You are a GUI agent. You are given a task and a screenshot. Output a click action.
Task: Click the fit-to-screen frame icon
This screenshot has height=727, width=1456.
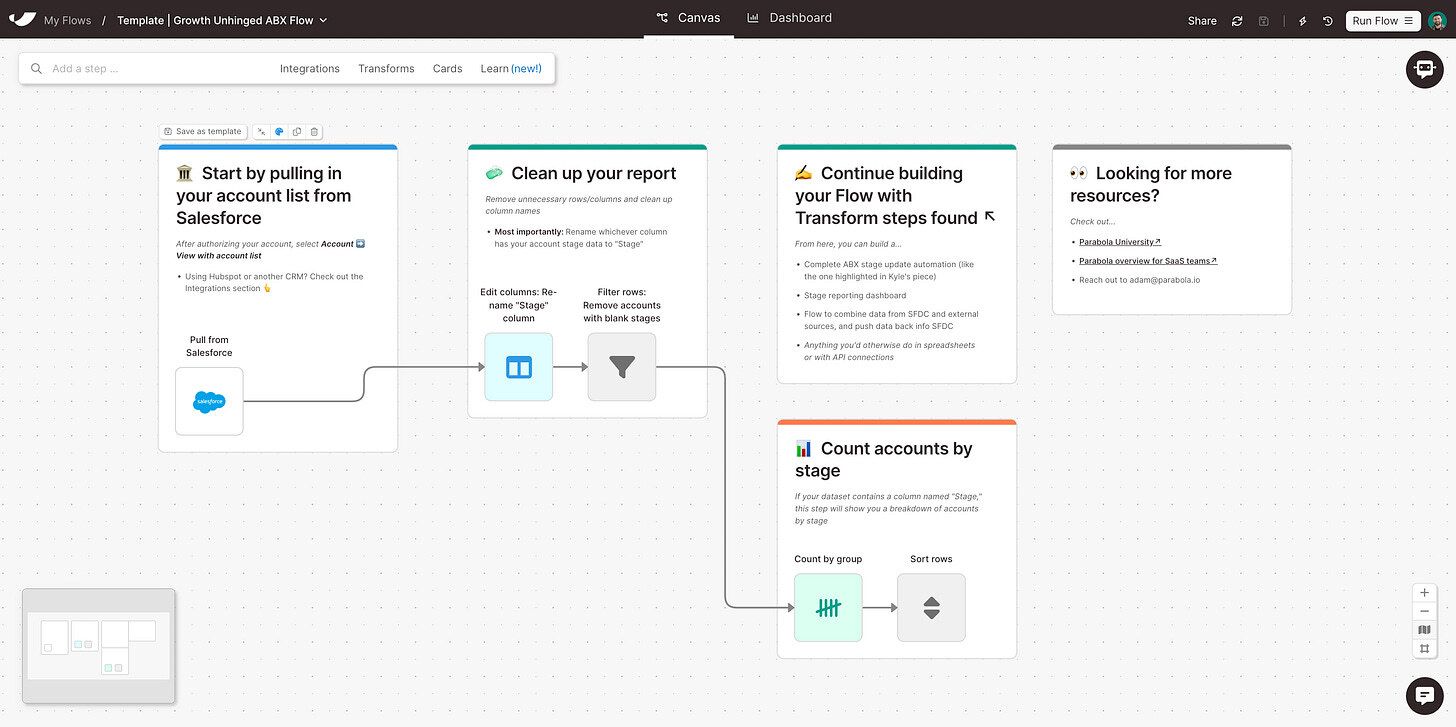tap(1424, 649)
